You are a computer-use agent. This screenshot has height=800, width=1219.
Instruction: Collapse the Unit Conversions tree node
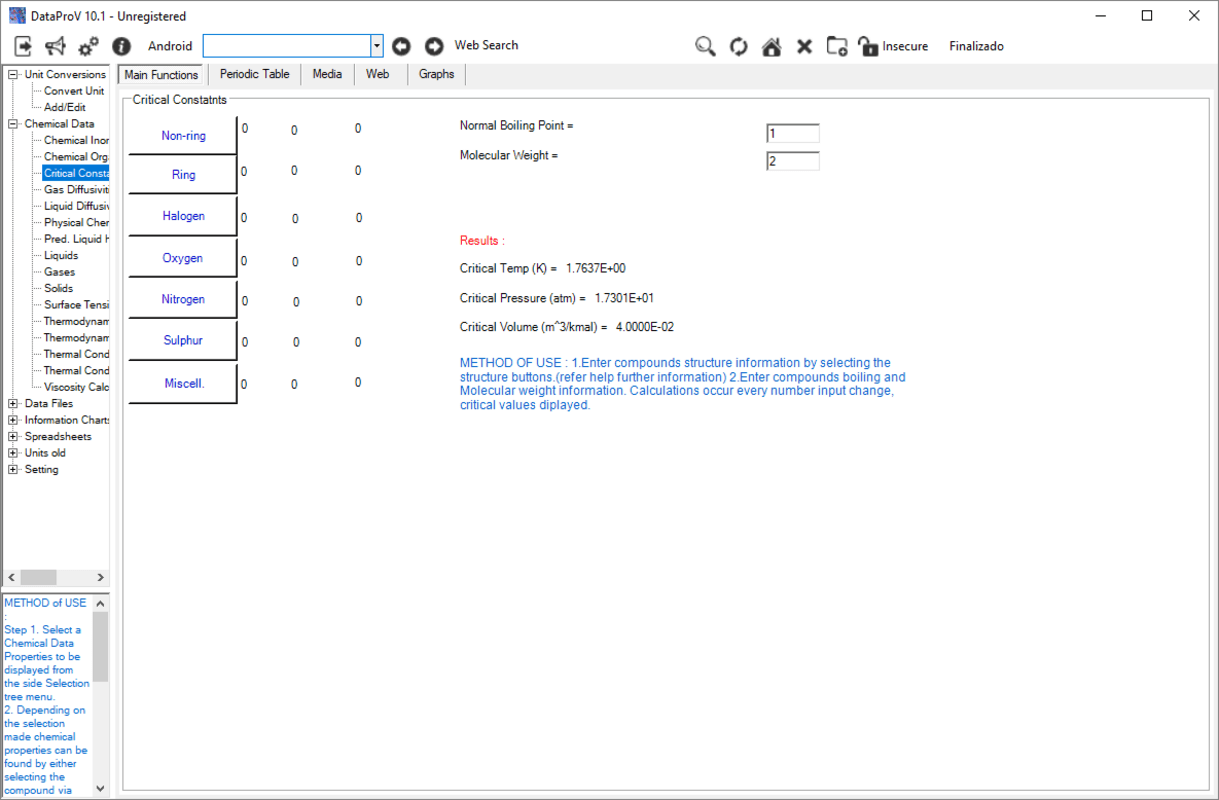(13, 74)
